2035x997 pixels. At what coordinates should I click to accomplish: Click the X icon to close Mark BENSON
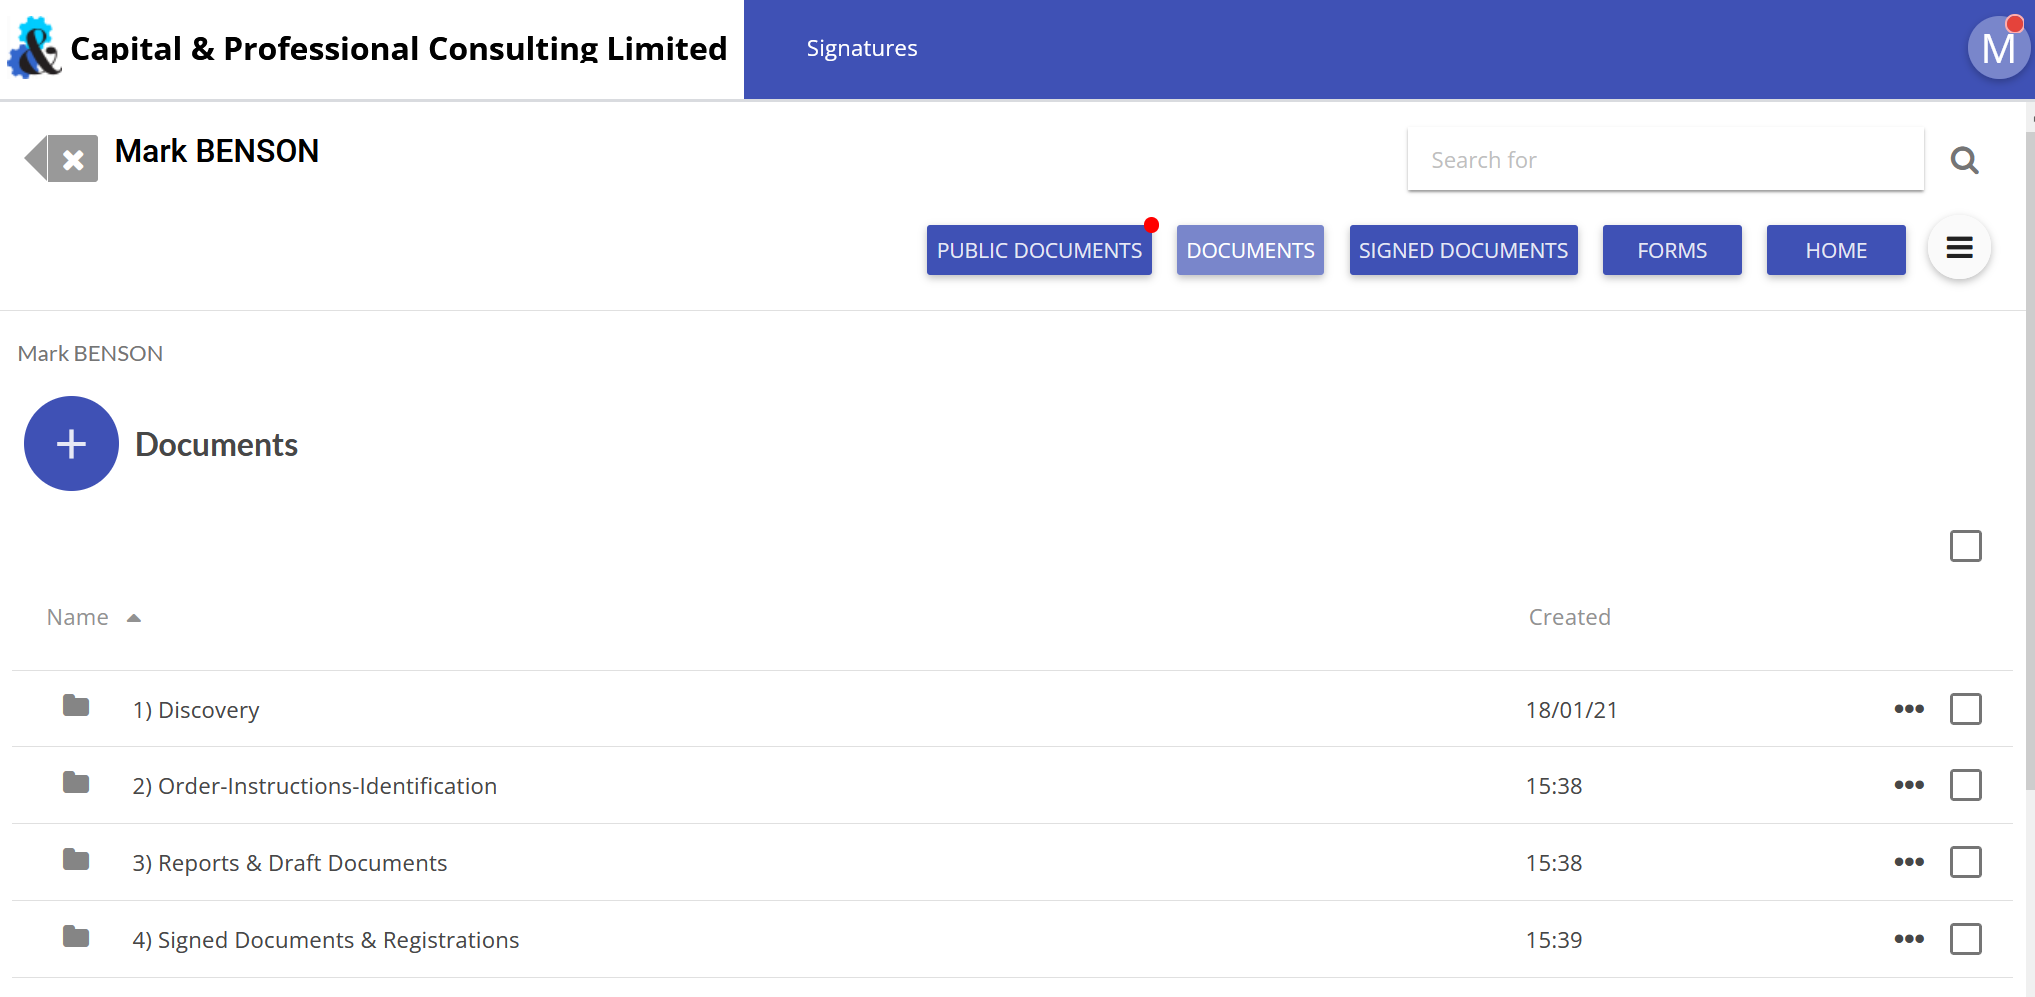click(72, 158)
